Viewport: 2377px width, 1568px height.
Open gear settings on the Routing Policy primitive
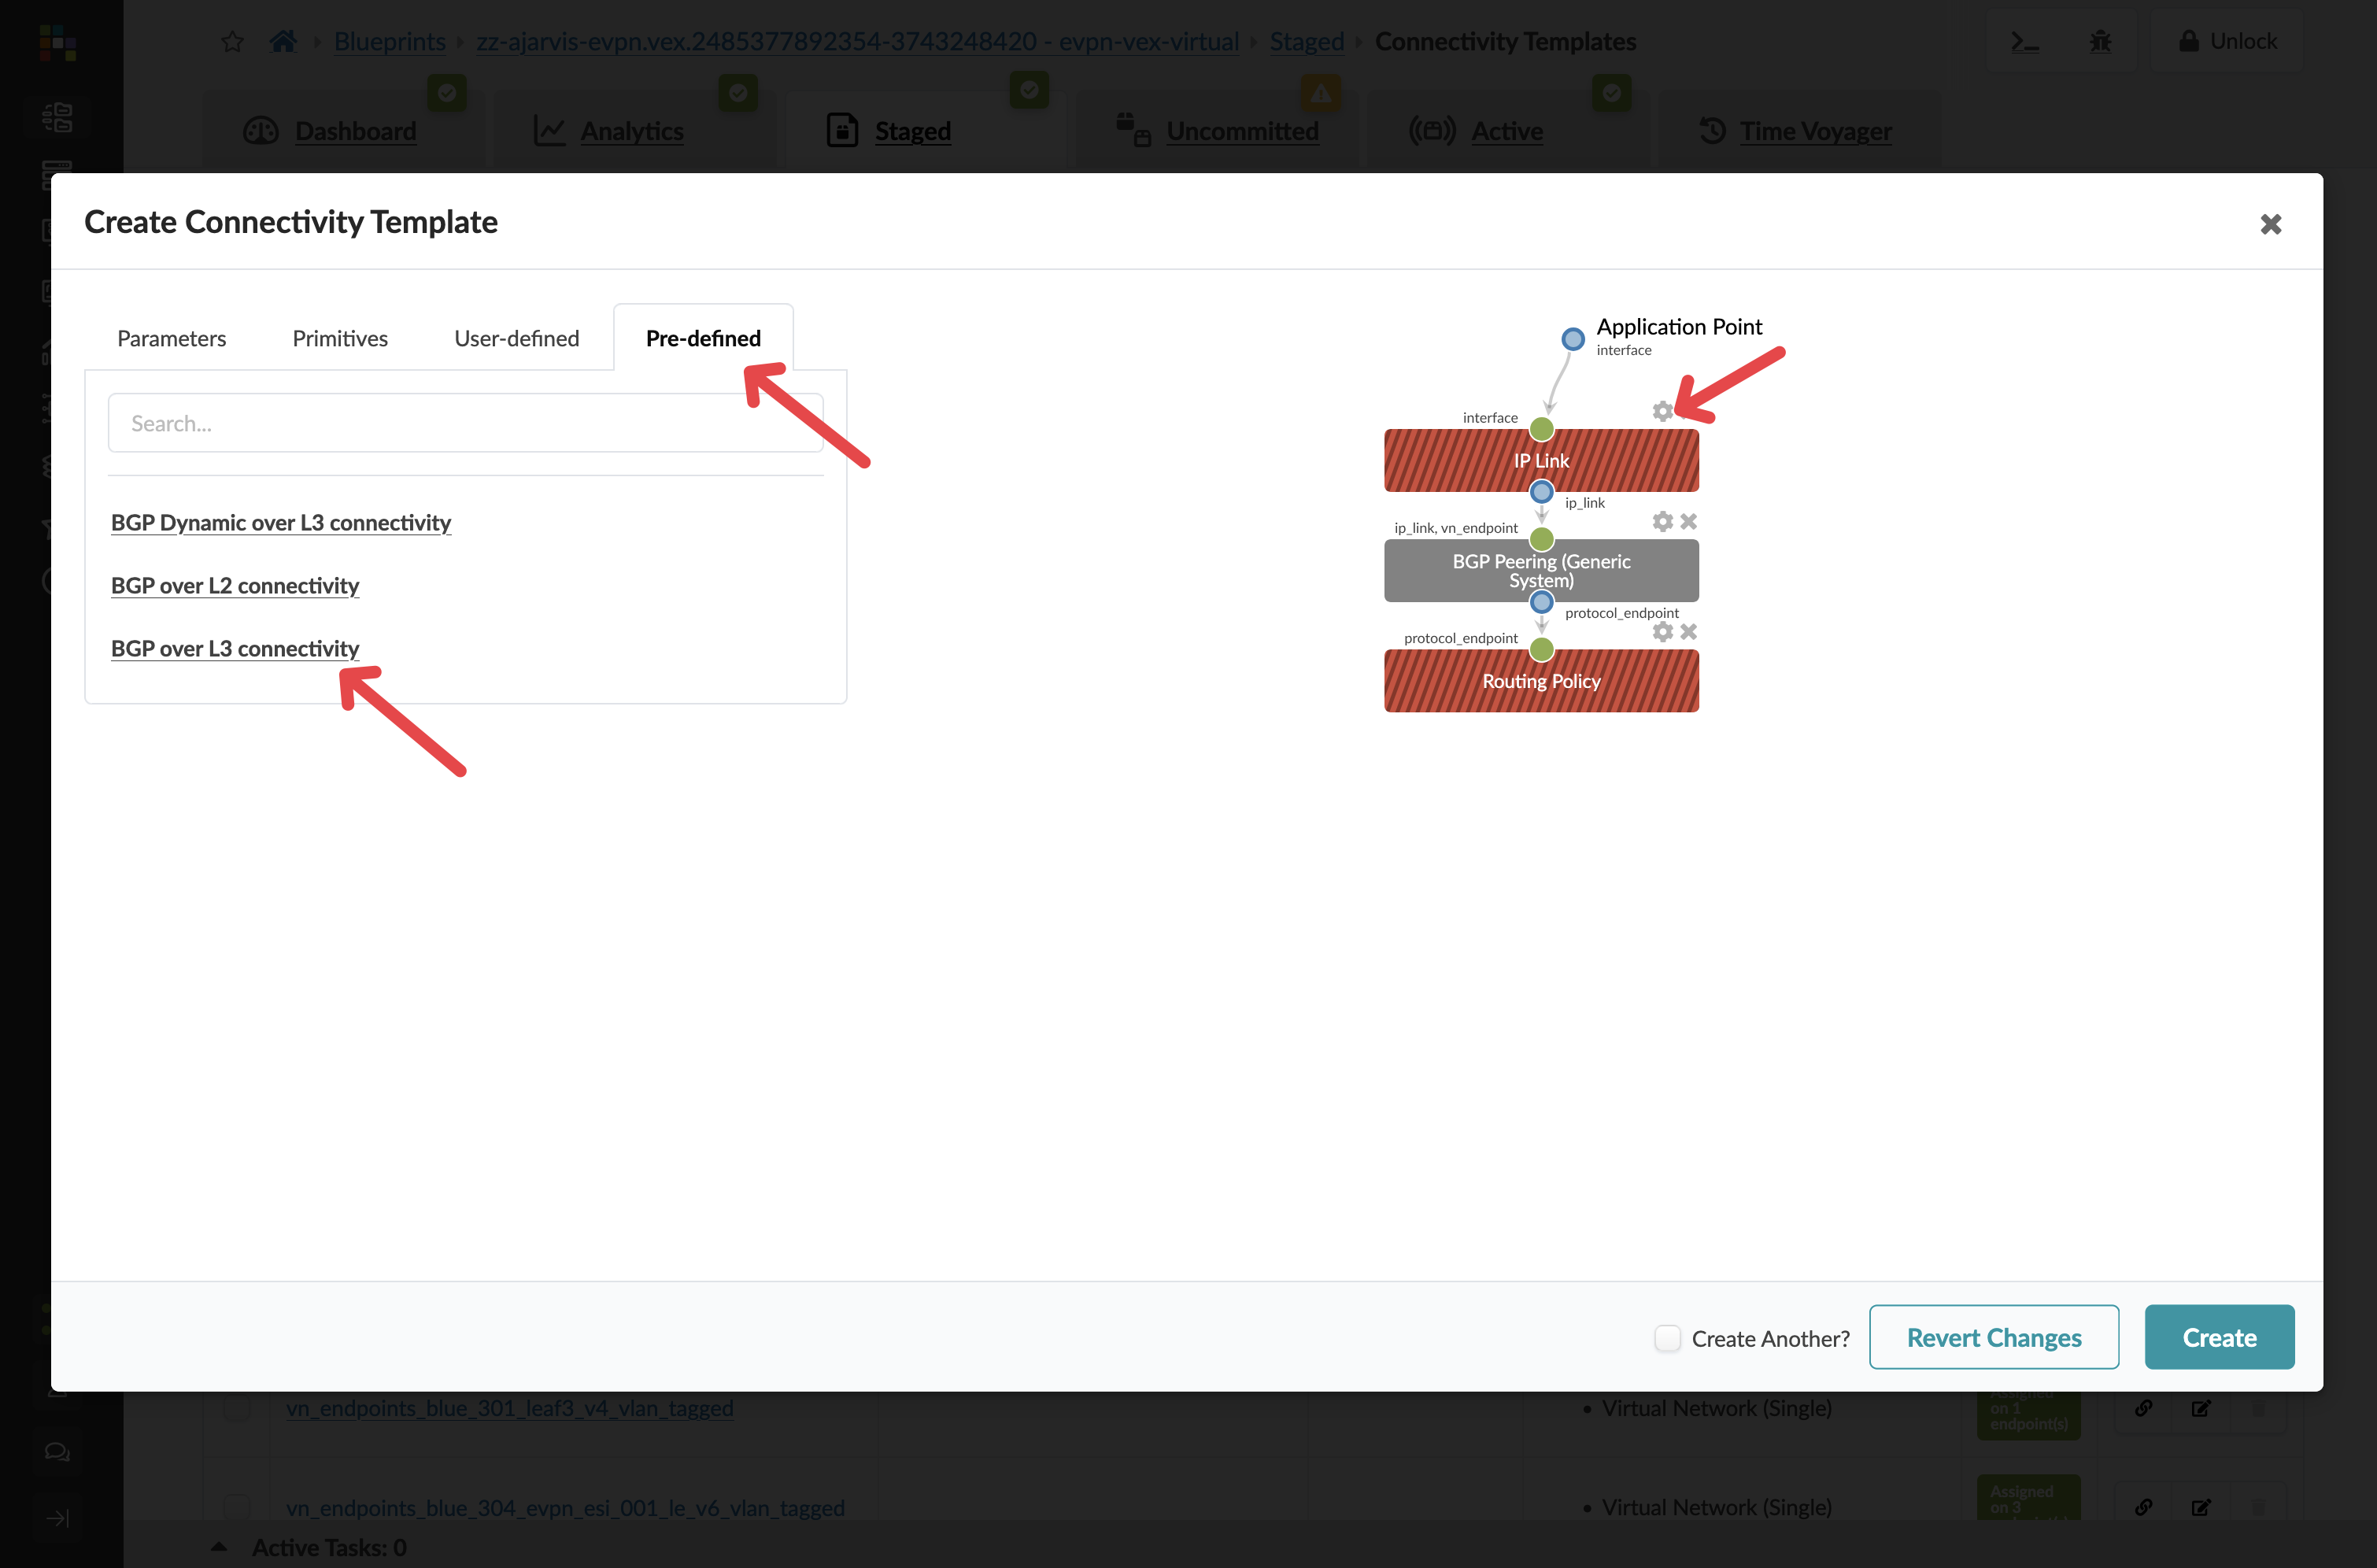pos(1662,631)
